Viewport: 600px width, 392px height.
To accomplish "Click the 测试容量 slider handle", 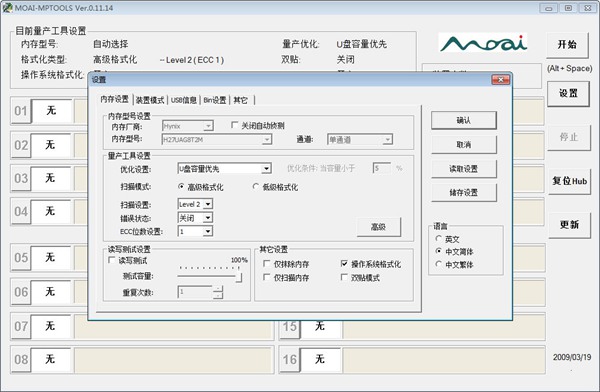I will click(x=239, y=277).
